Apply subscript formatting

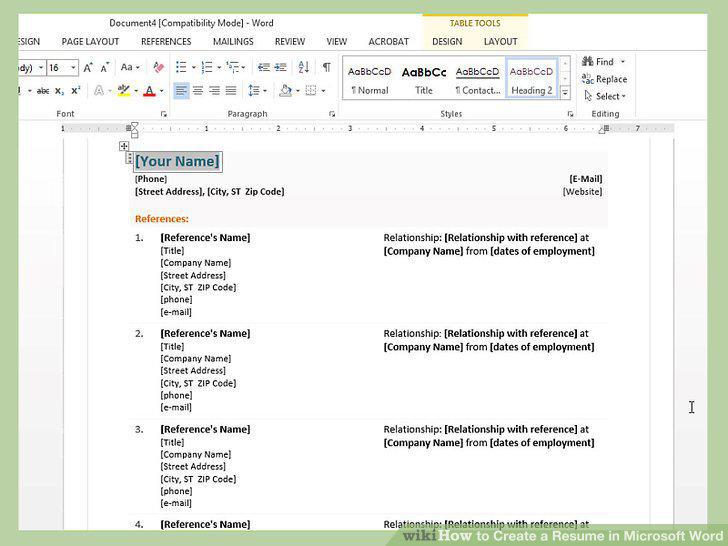pyautogui.click(x=59, y=91)
